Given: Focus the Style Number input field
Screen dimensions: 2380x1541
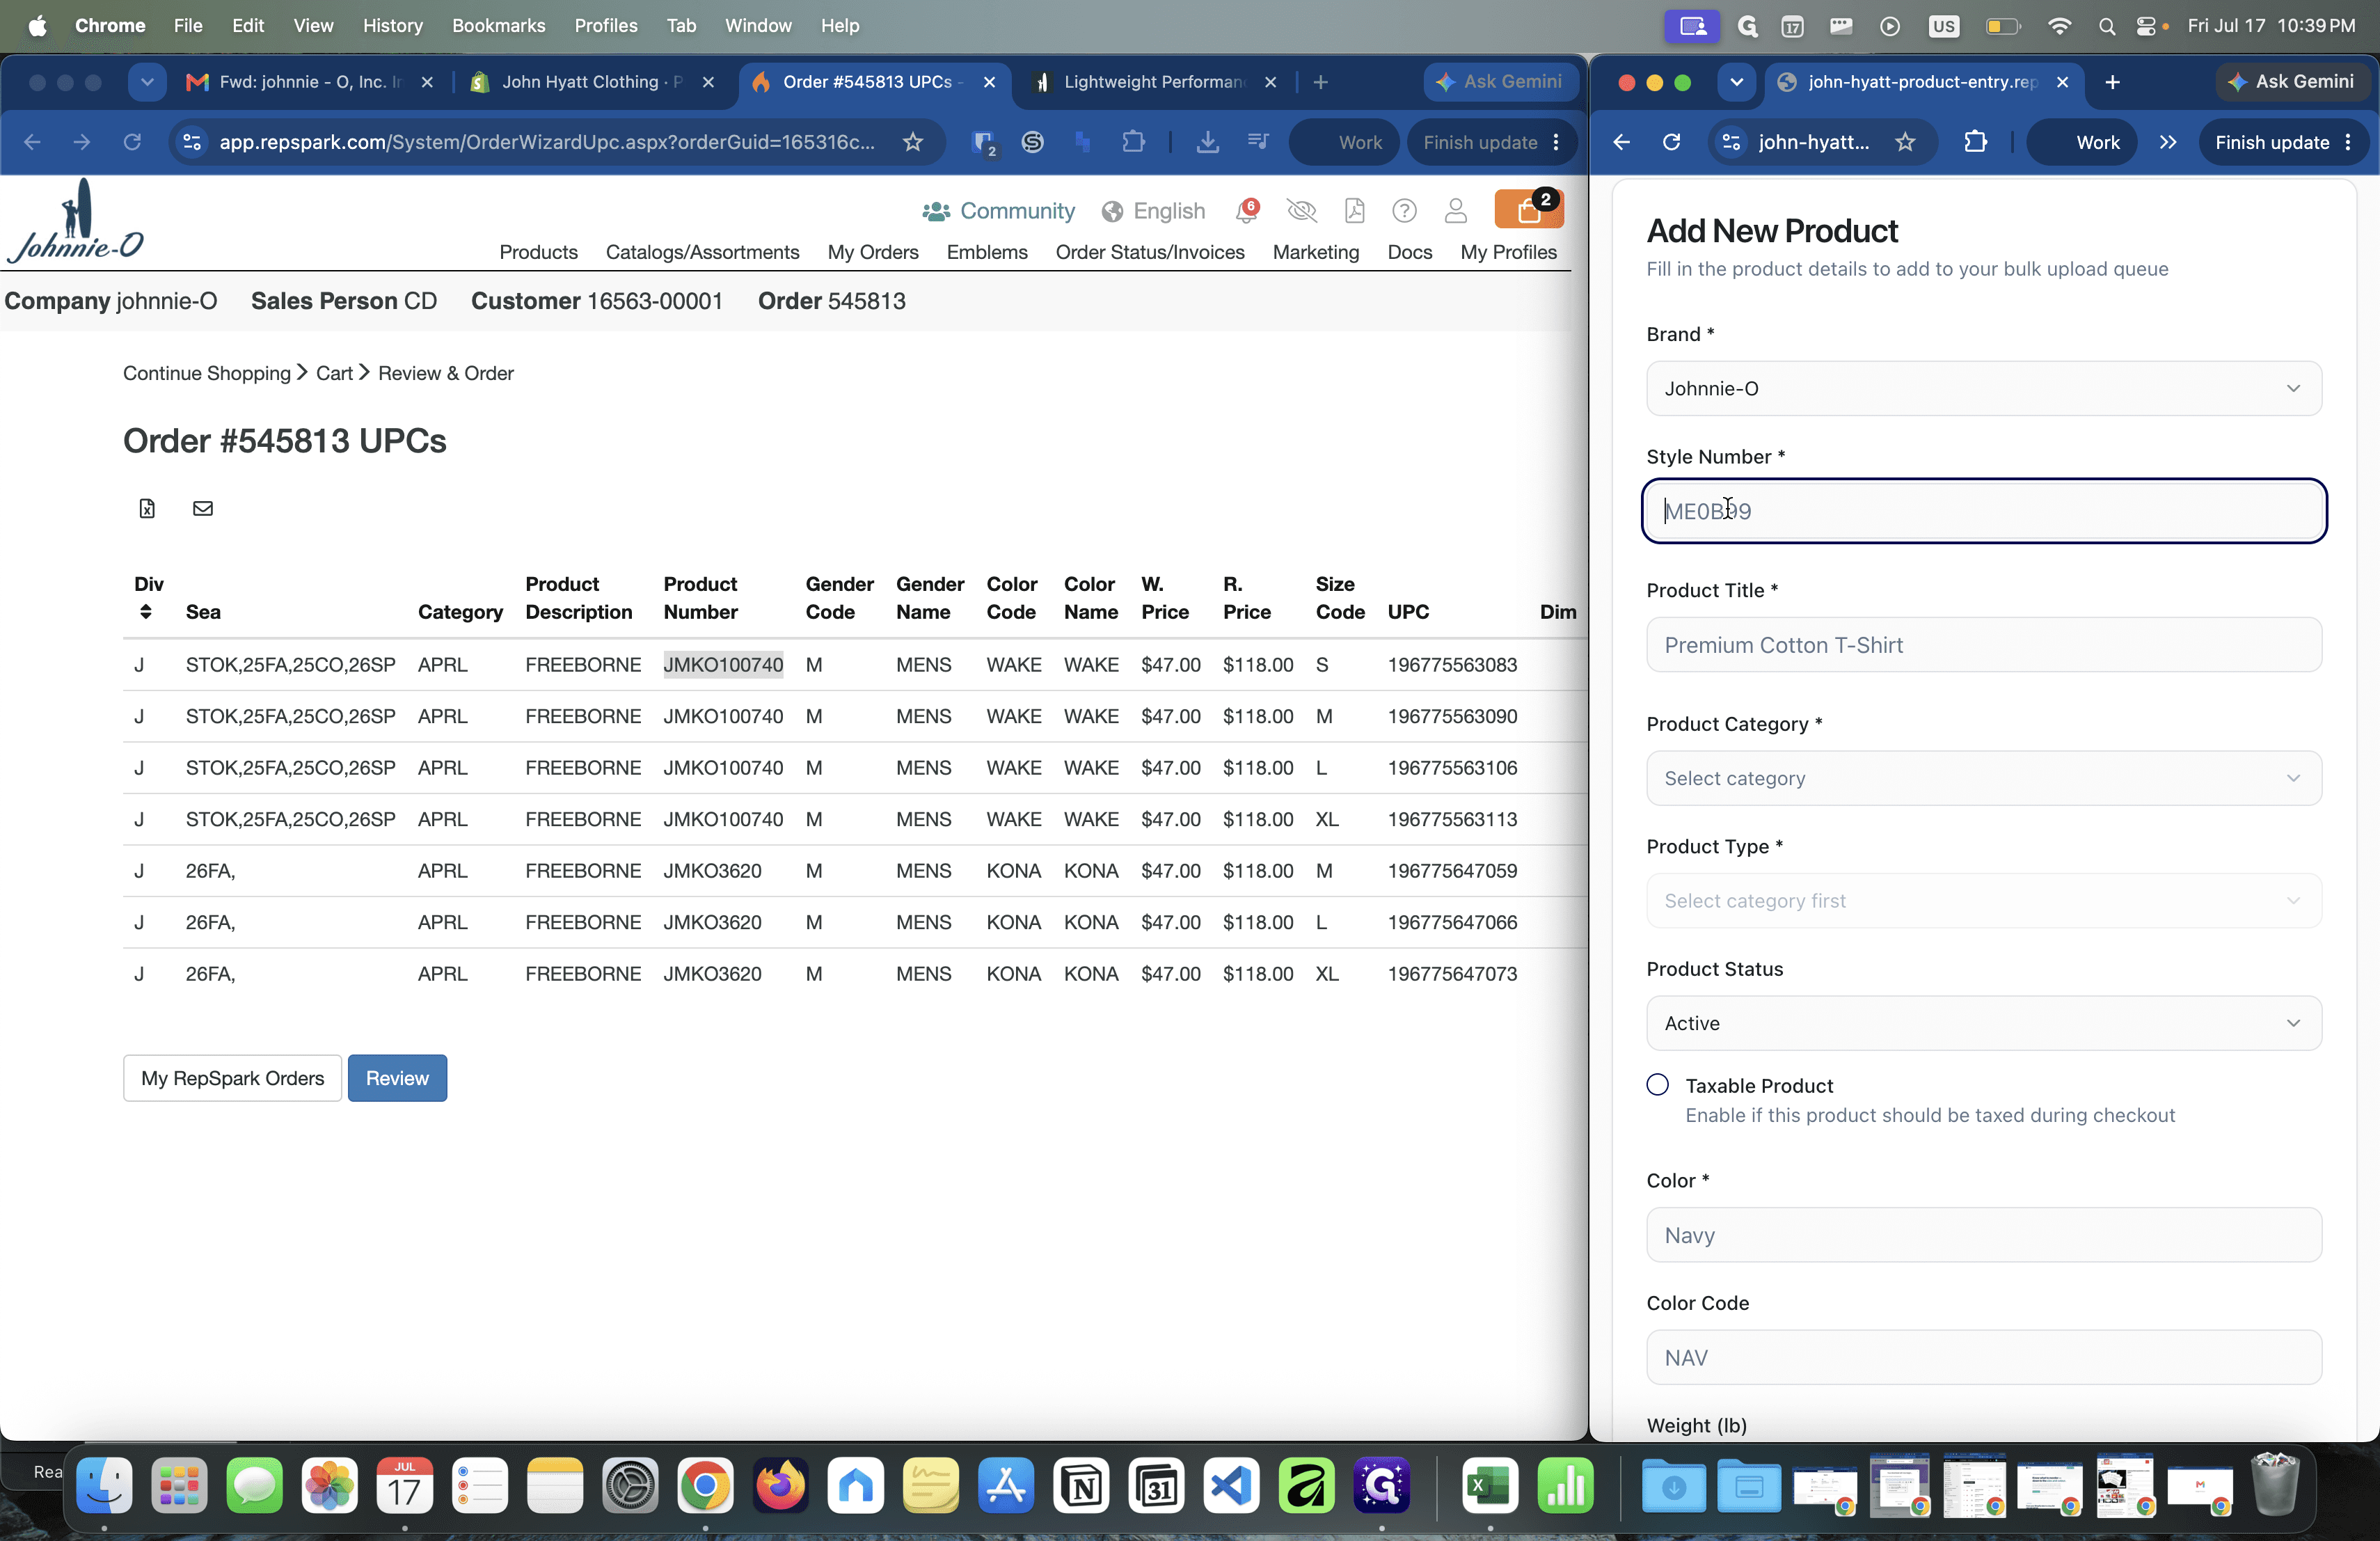Looking at the screenshot, I should (1983, 511).
